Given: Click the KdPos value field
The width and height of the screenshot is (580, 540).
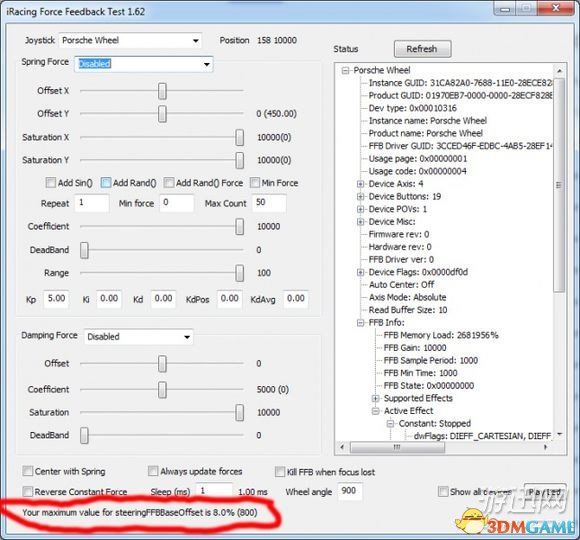Looking at the screenshot, I should (x=229, y=299).
